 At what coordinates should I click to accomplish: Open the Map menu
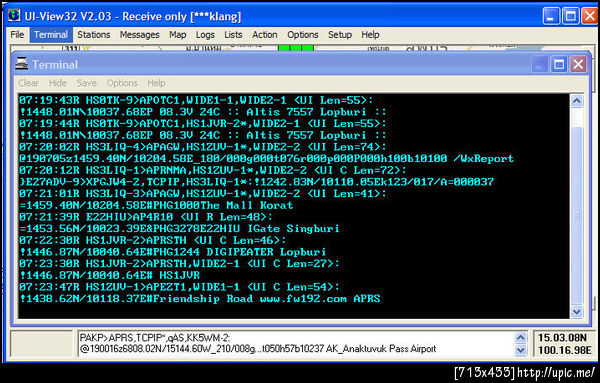click(x=178, y=35)
